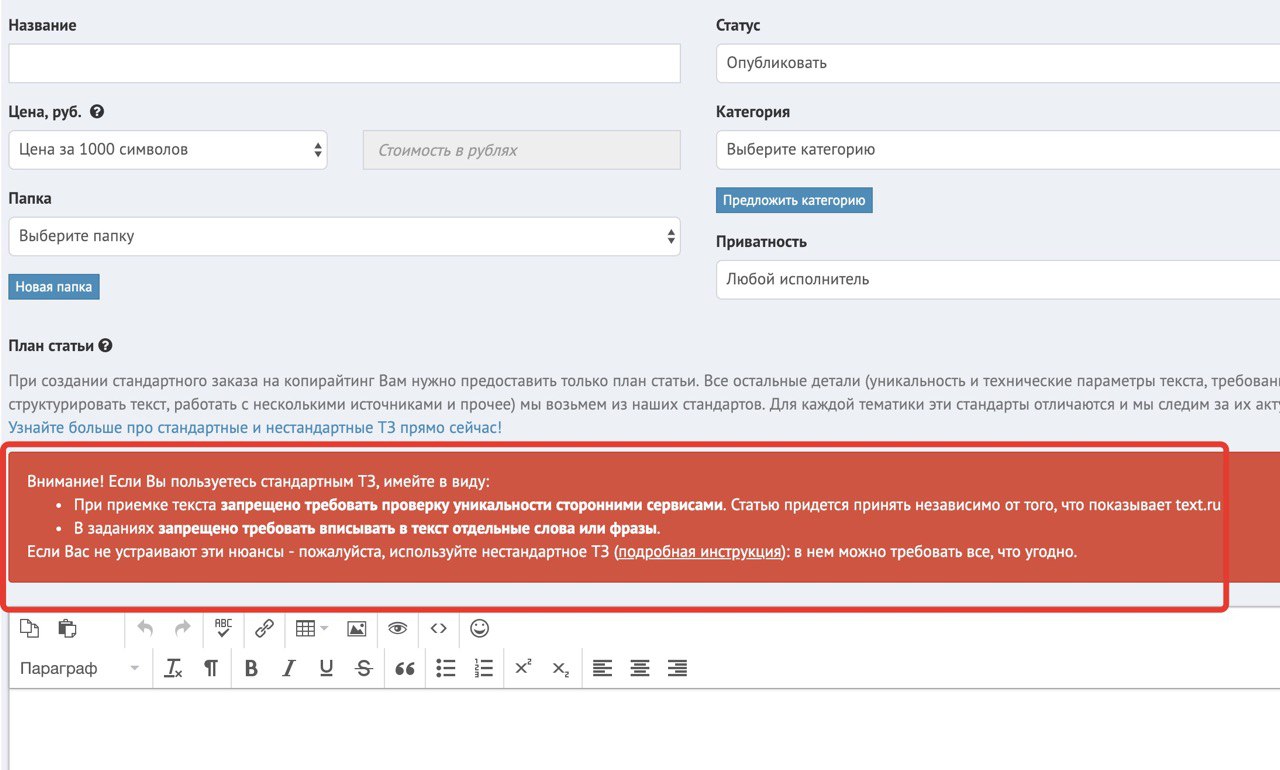Open the insert table menu
Image resolution: width=1280 pixels, height=770 pixels.
(311, 628)
